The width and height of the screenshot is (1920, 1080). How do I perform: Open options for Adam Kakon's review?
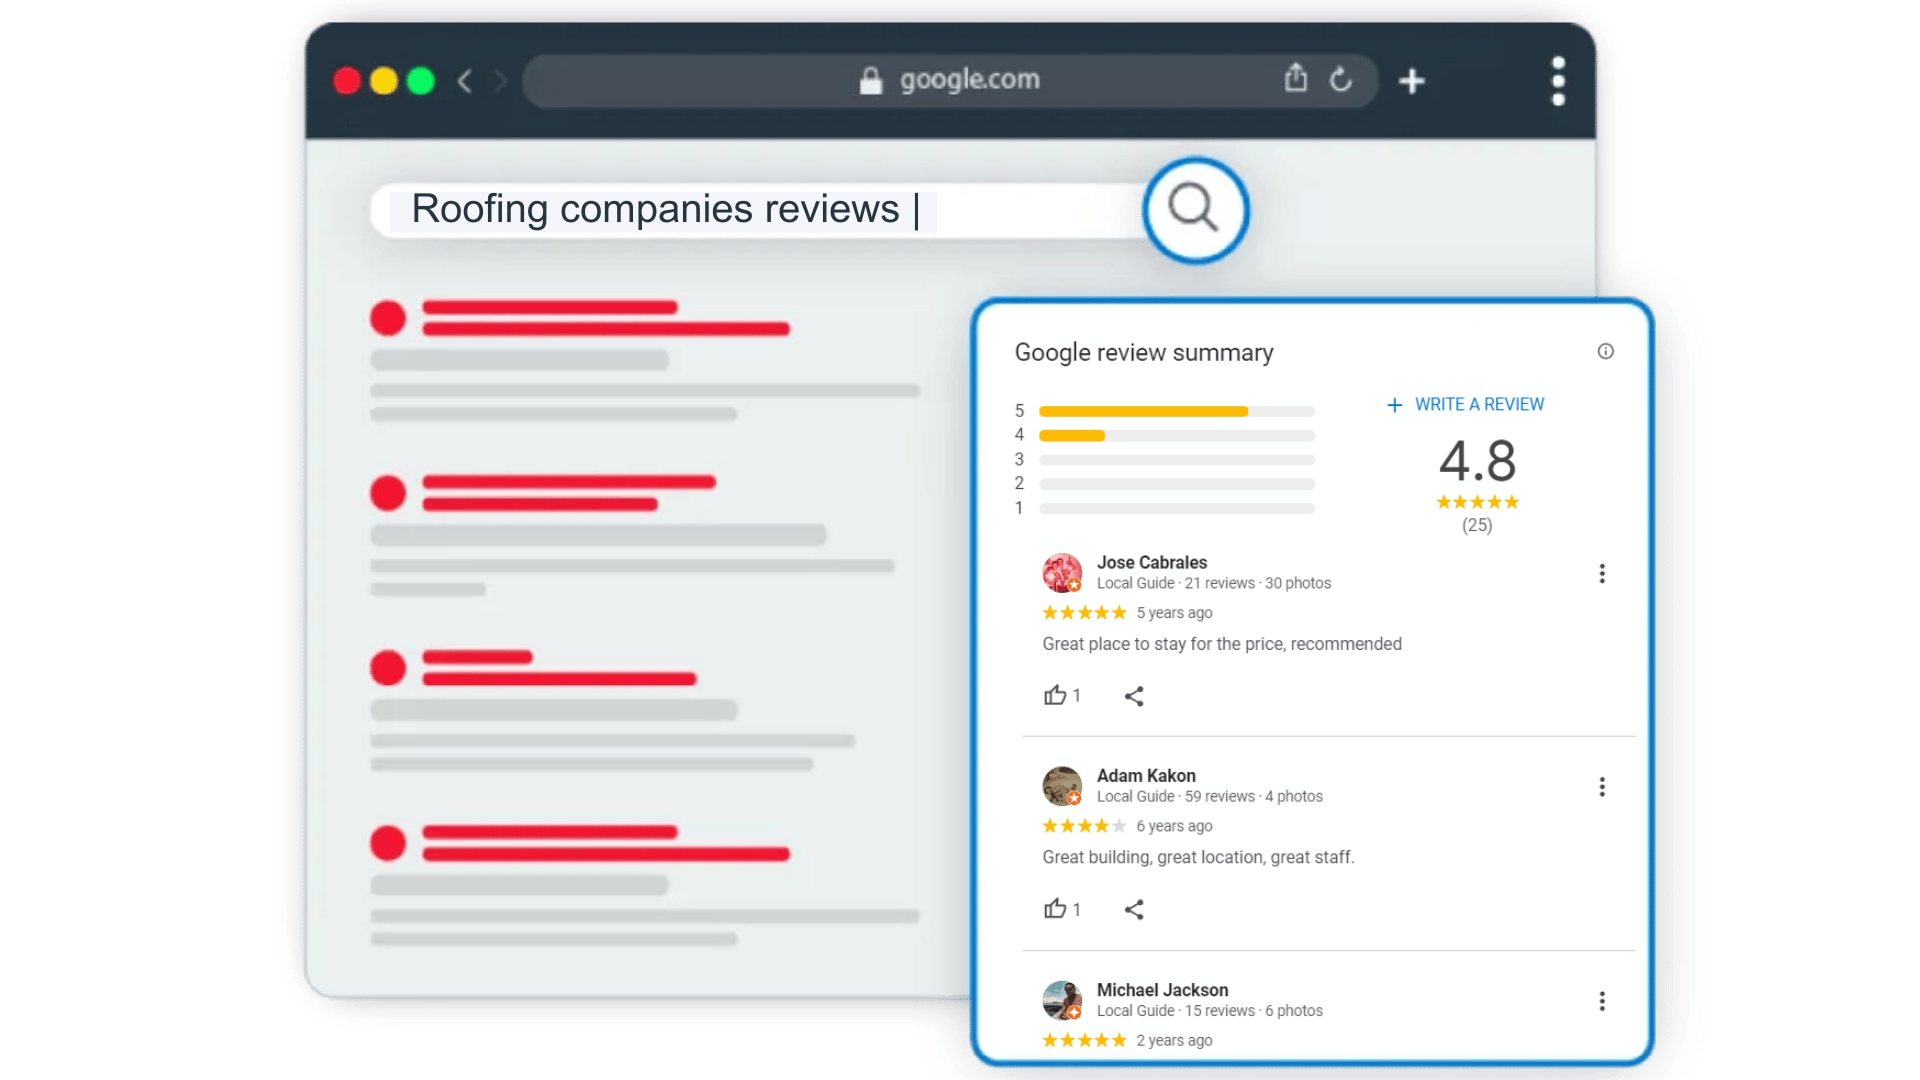click(x=1602, y=787)
